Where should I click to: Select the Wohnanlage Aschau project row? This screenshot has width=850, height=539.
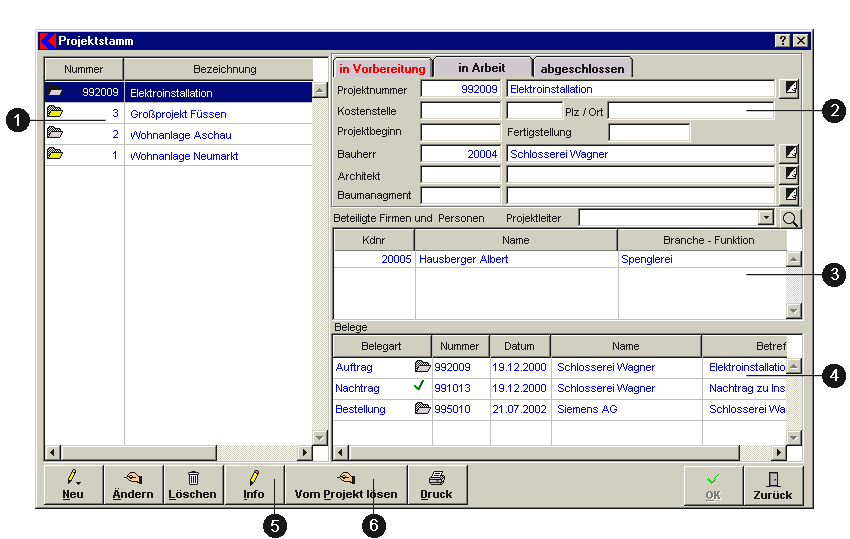tap(180, 135)
